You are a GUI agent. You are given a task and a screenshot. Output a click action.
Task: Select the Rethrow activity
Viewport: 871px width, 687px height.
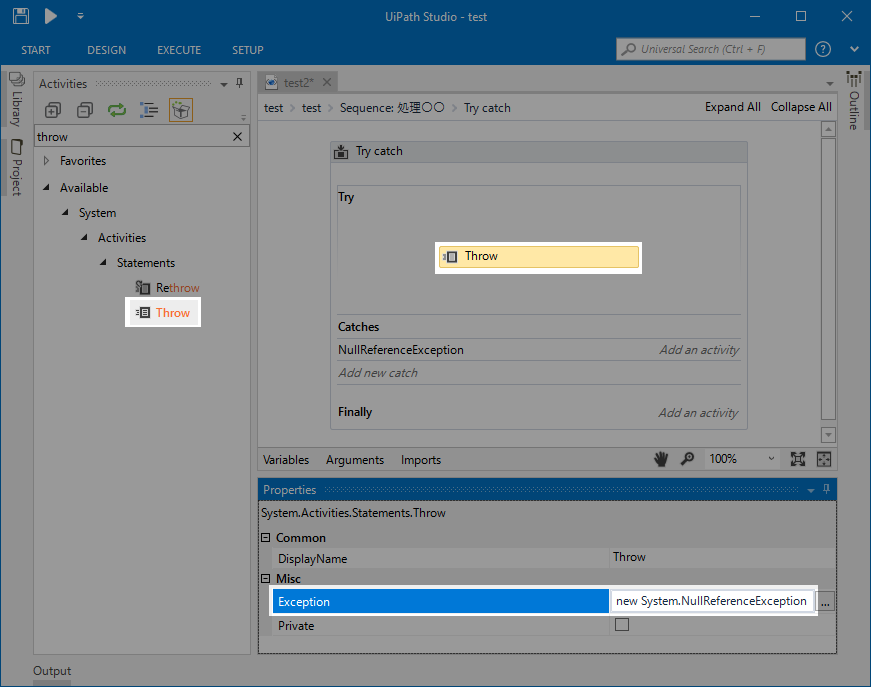(x=167, y=288)
